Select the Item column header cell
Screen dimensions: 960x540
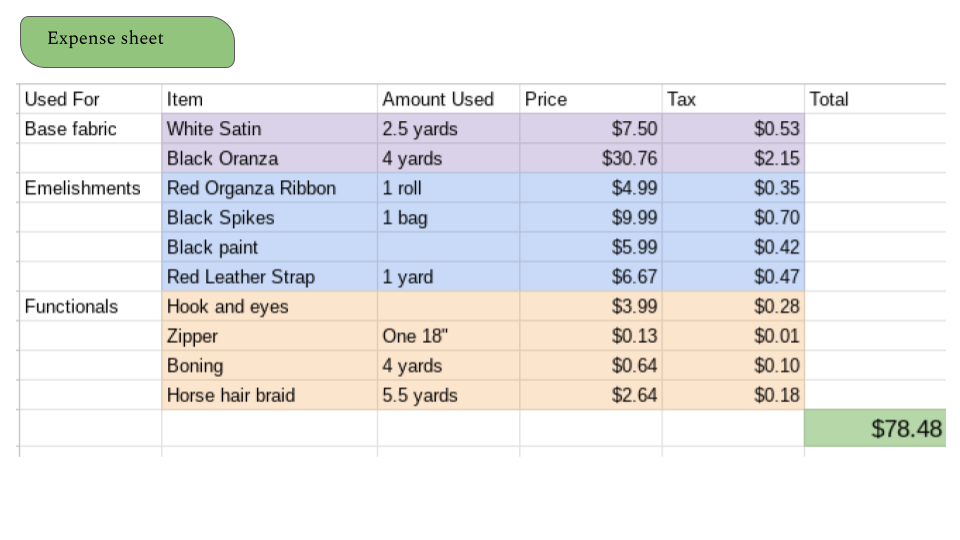(x=269, y=99)
